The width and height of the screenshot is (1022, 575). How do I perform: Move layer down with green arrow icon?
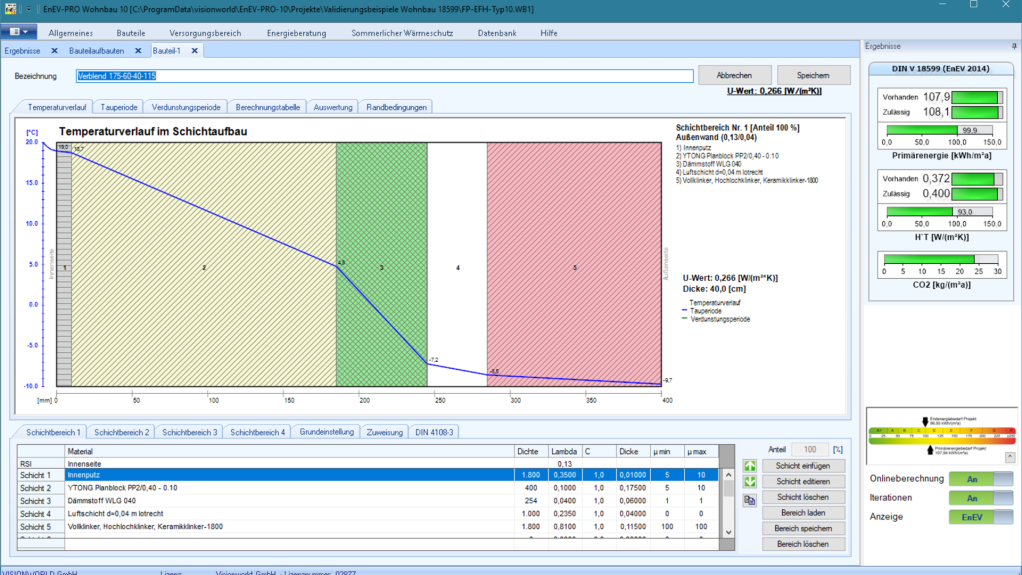pos(750,482)
